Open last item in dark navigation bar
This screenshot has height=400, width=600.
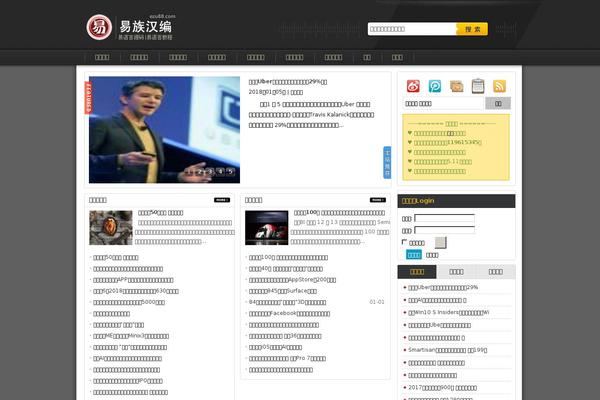coord(397,57)
